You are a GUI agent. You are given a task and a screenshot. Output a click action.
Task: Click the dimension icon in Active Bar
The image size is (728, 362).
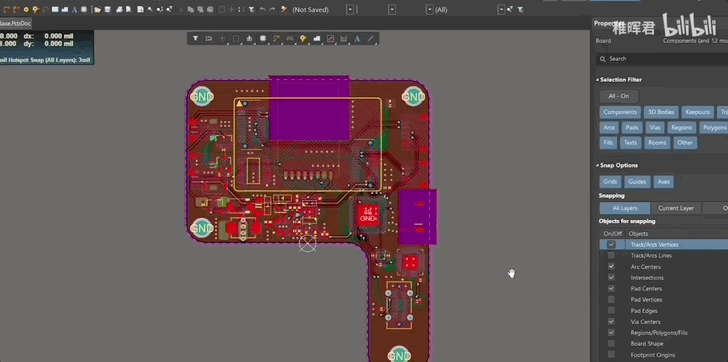[x=344, y=39]
